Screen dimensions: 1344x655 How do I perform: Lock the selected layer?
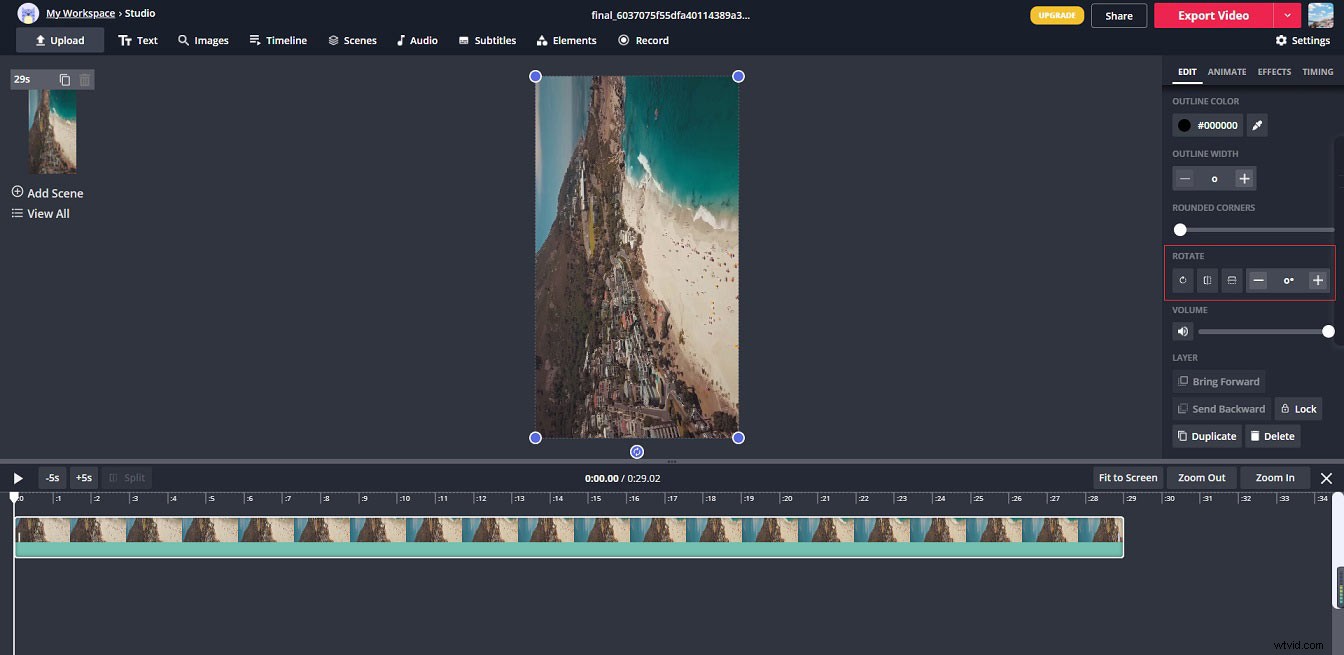click(x=1298, y=408)
